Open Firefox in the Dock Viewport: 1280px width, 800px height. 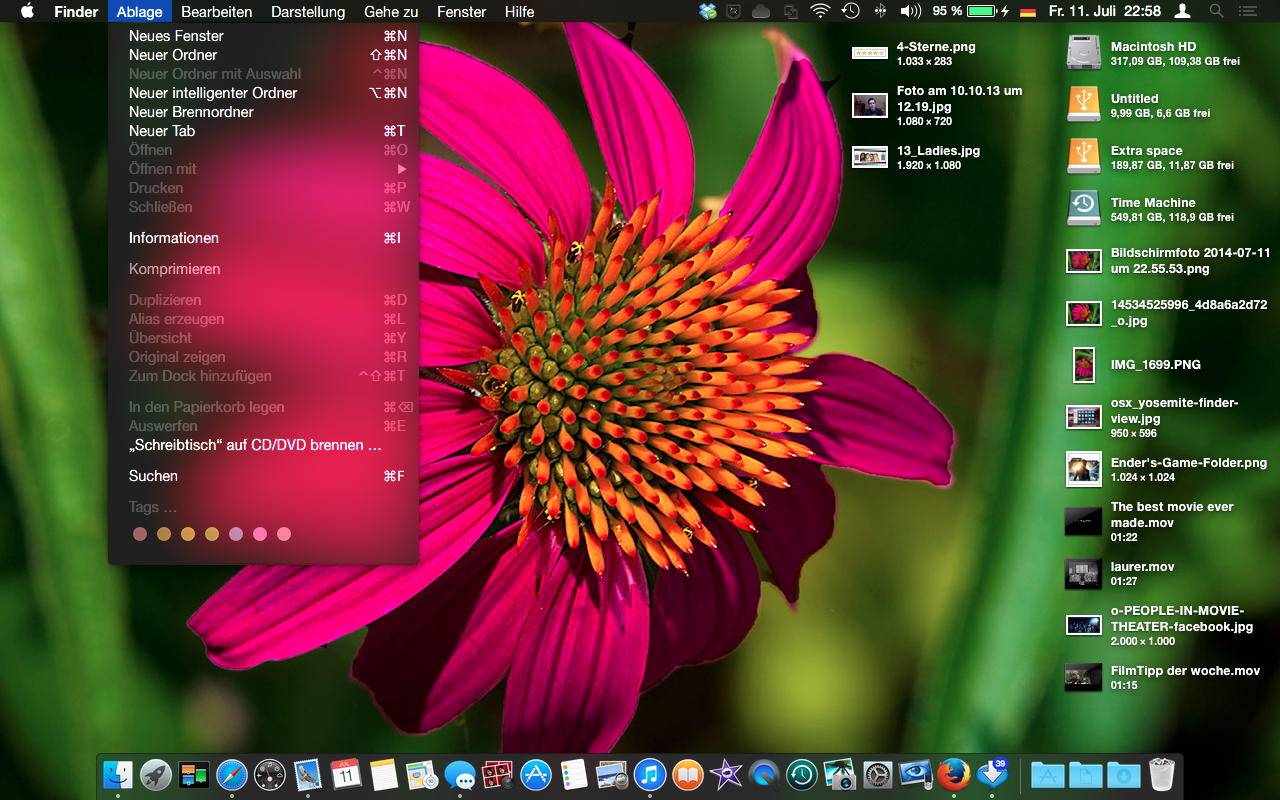tap(954, 775)
